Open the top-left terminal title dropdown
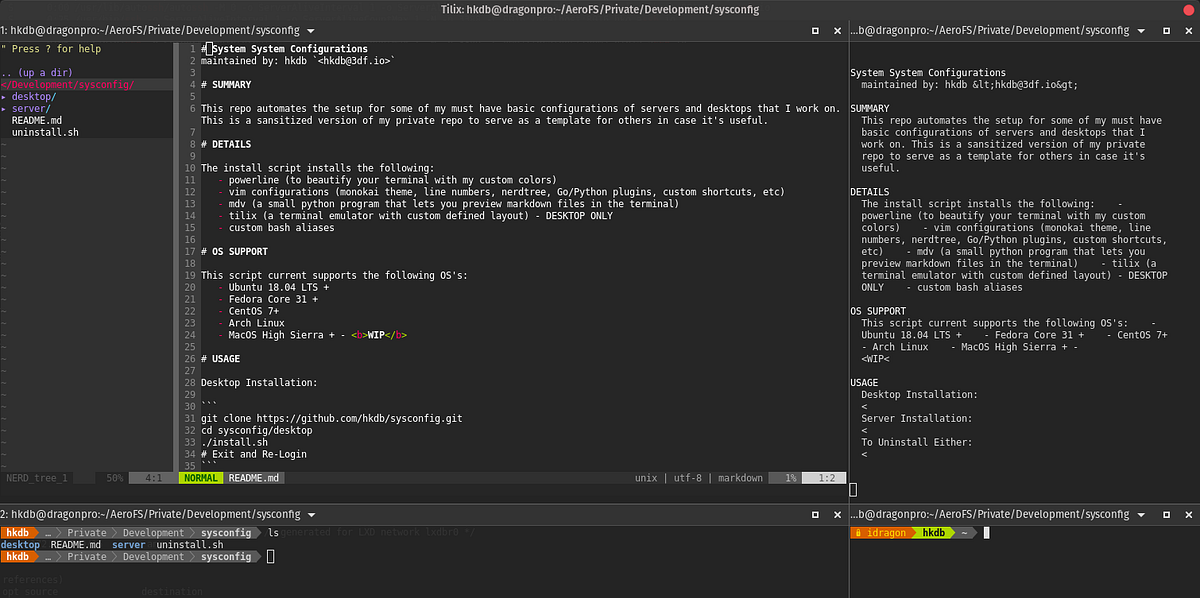Image resolution: width=1200 pixels, height=598 pixels. pos(311,30)
